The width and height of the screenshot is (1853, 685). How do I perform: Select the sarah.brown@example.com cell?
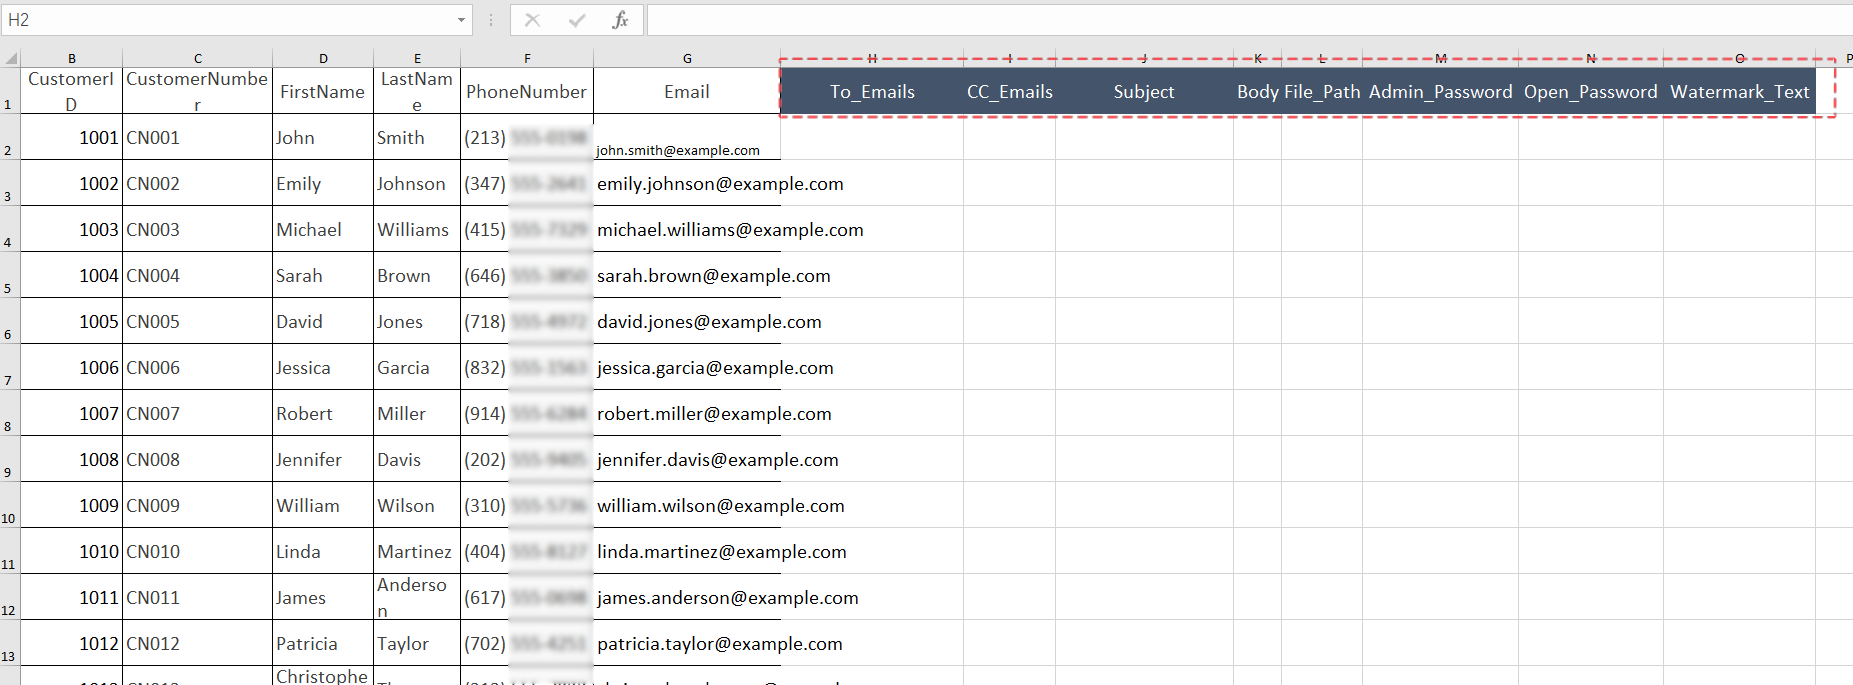[x=687, y=275]
